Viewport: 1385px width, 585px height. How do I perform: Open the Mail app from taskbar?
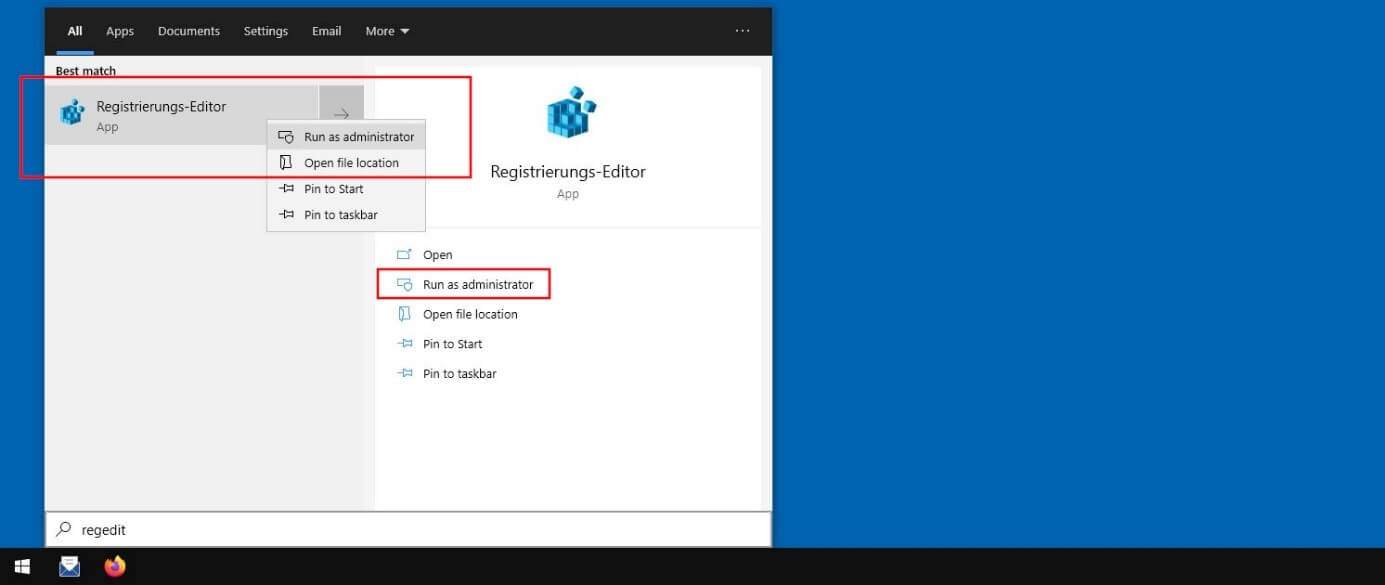pyautogui.click(x=69, y=567)
